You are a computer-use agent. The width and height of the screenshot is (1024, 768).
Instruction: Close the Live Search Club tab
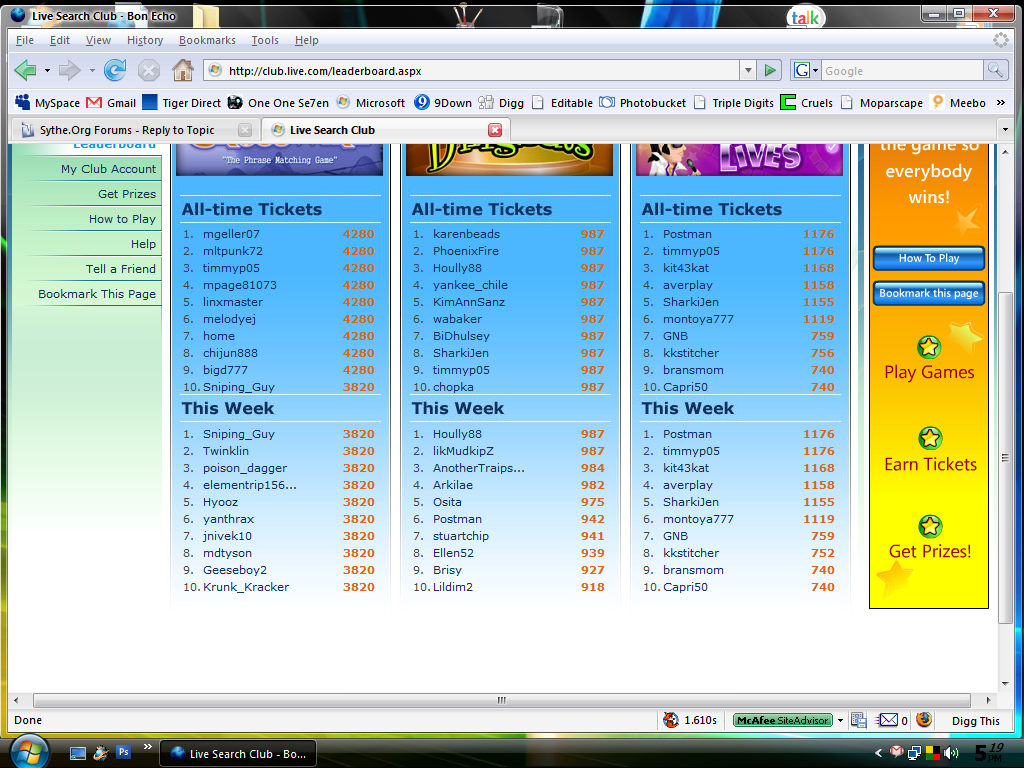[x=495, y=129]
